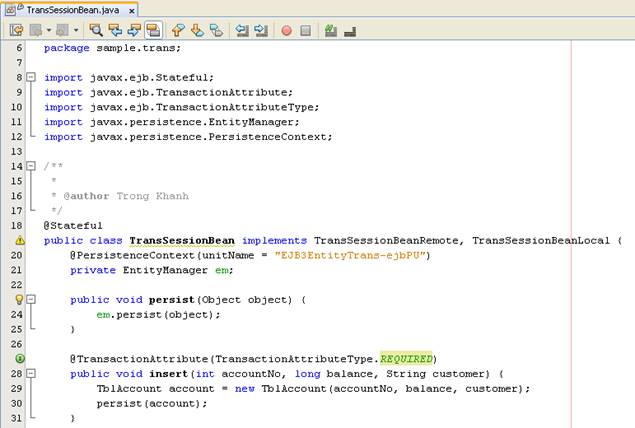Click Previous Bookmark up-arrow icon
This screenshot has width=635, height=428.
(178, 30)
